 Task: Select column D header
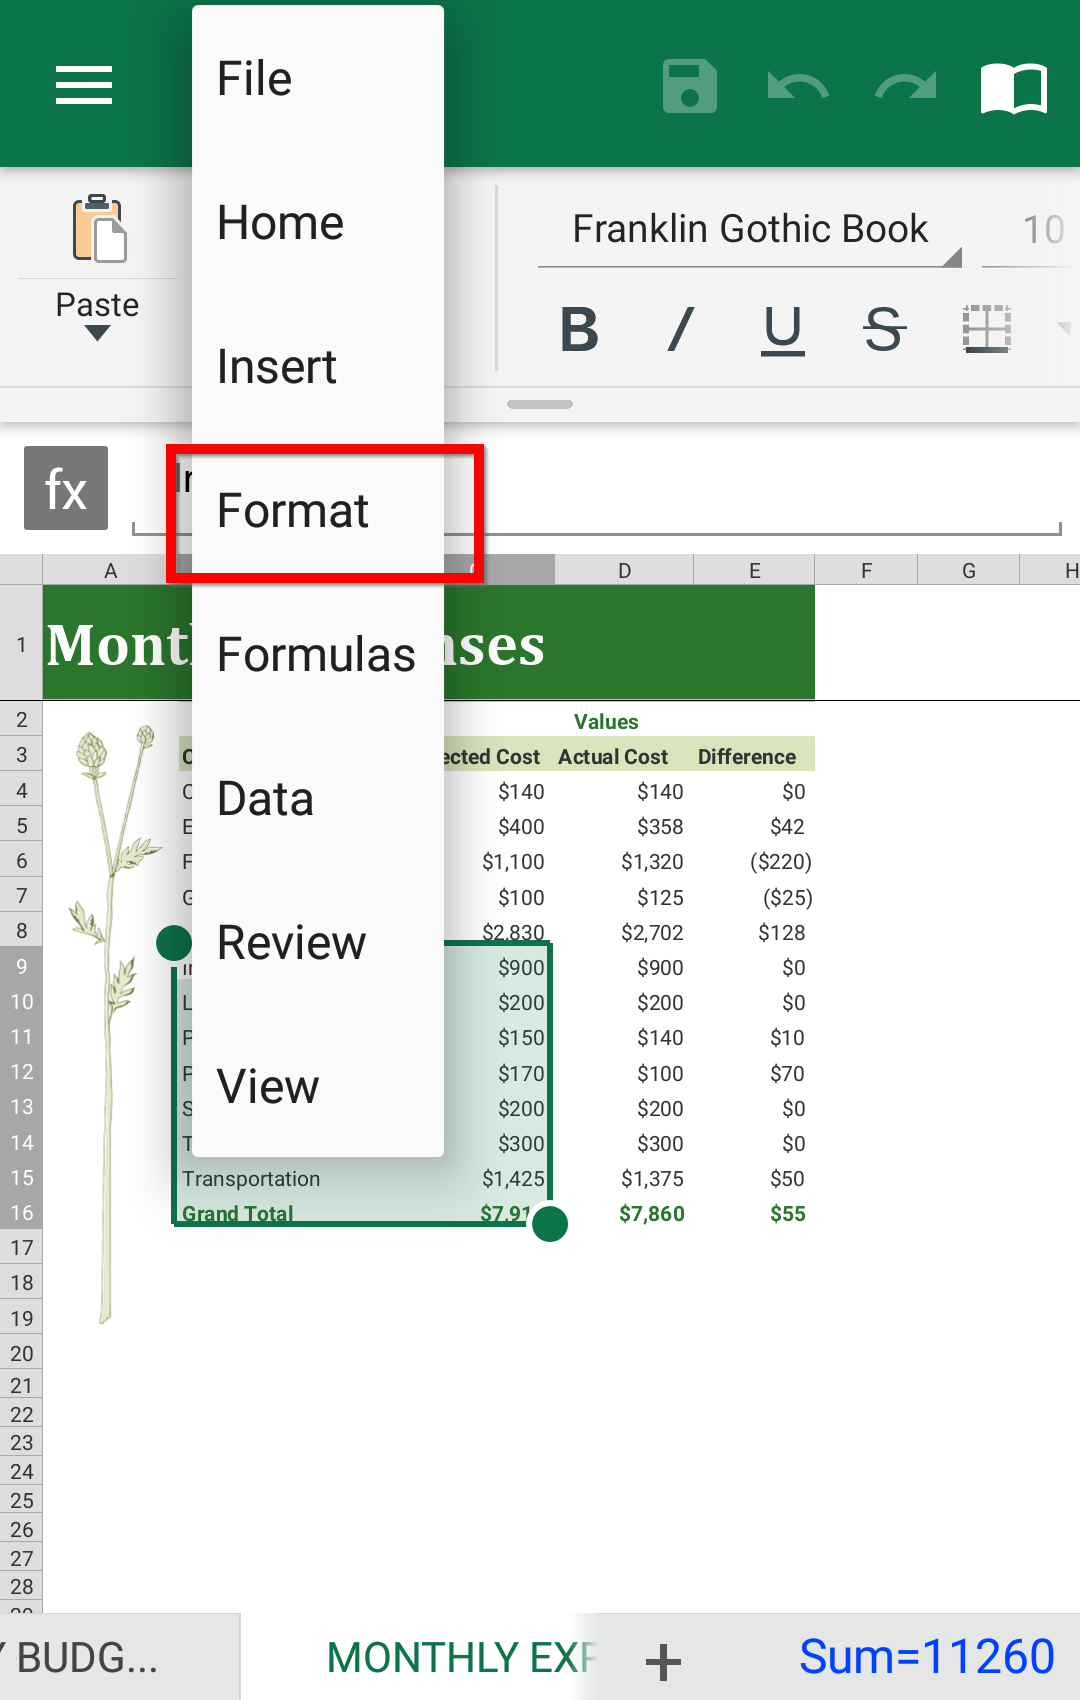pyautogui.click(x=624, y=570)
